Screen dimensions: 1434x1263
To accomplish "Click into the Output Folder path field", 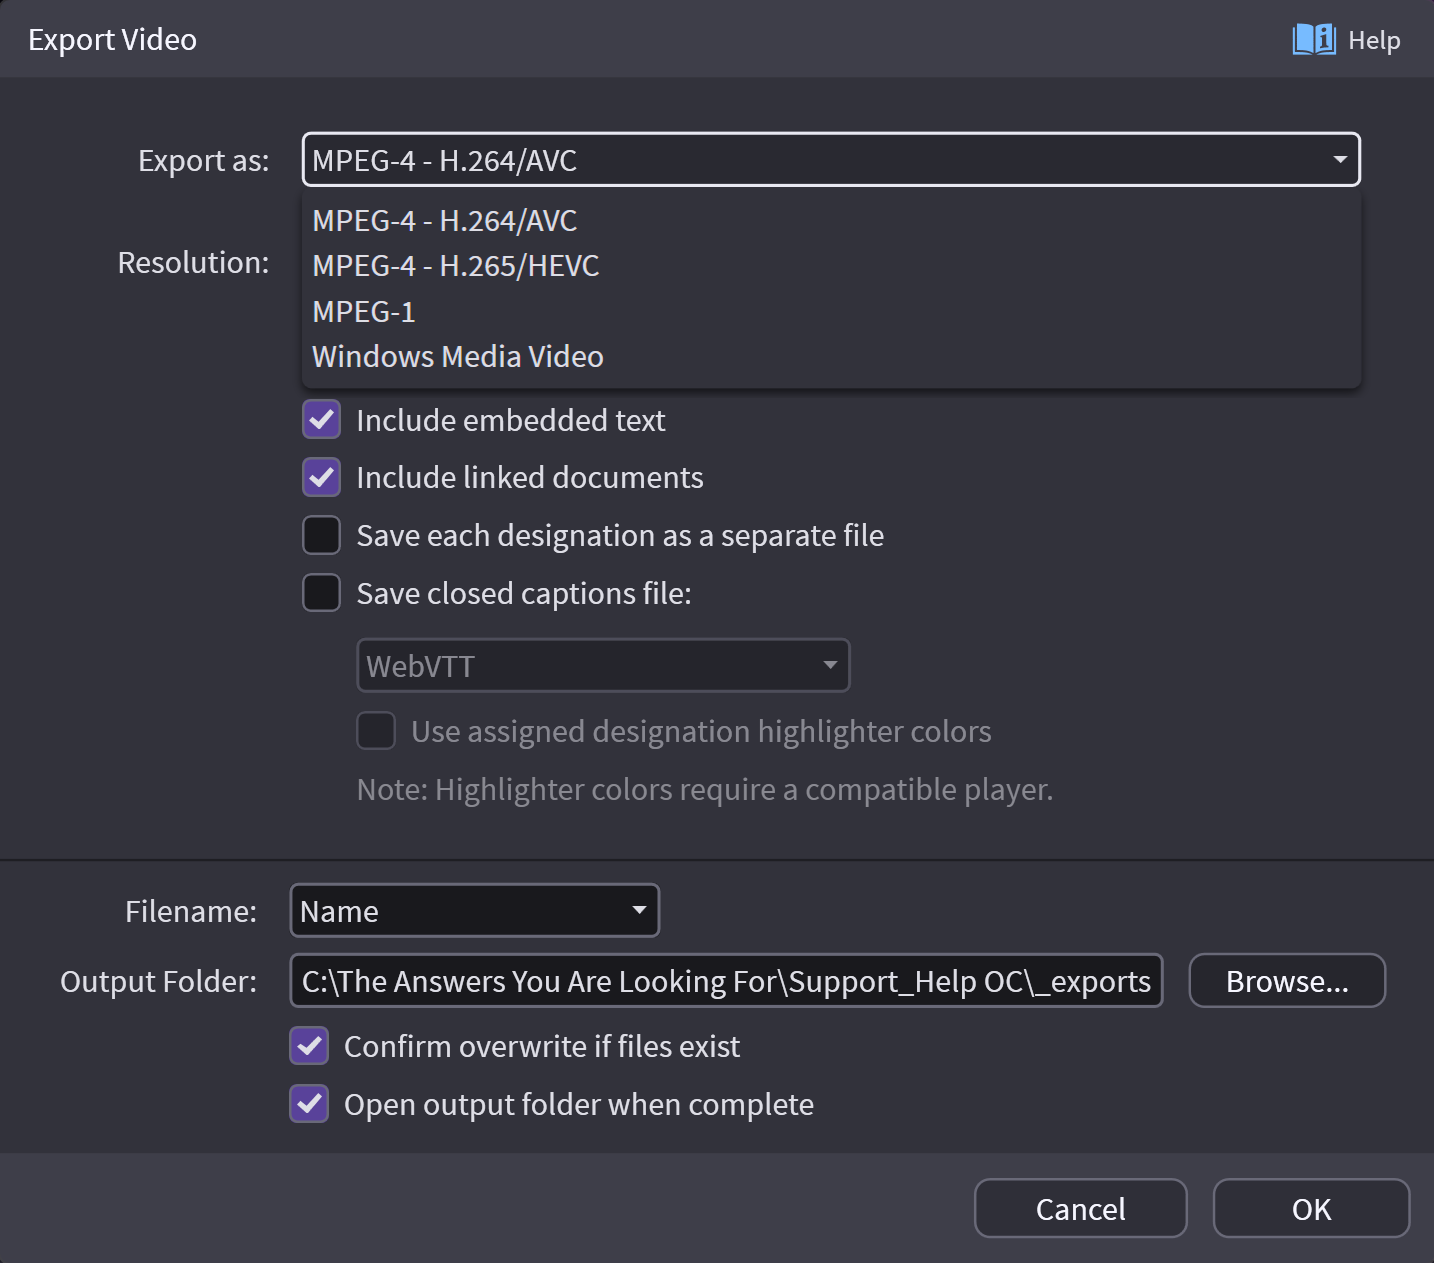I will click(x=726, y=981).
